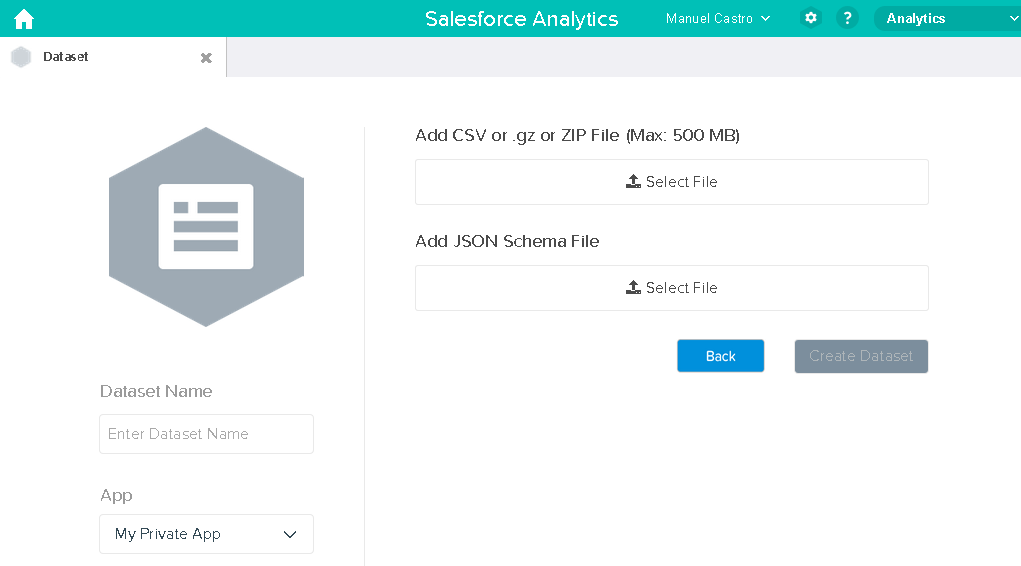1021x566 pixels.
Task: Open the Manuel Castro user menu
Action: click(x=718, y=19)
